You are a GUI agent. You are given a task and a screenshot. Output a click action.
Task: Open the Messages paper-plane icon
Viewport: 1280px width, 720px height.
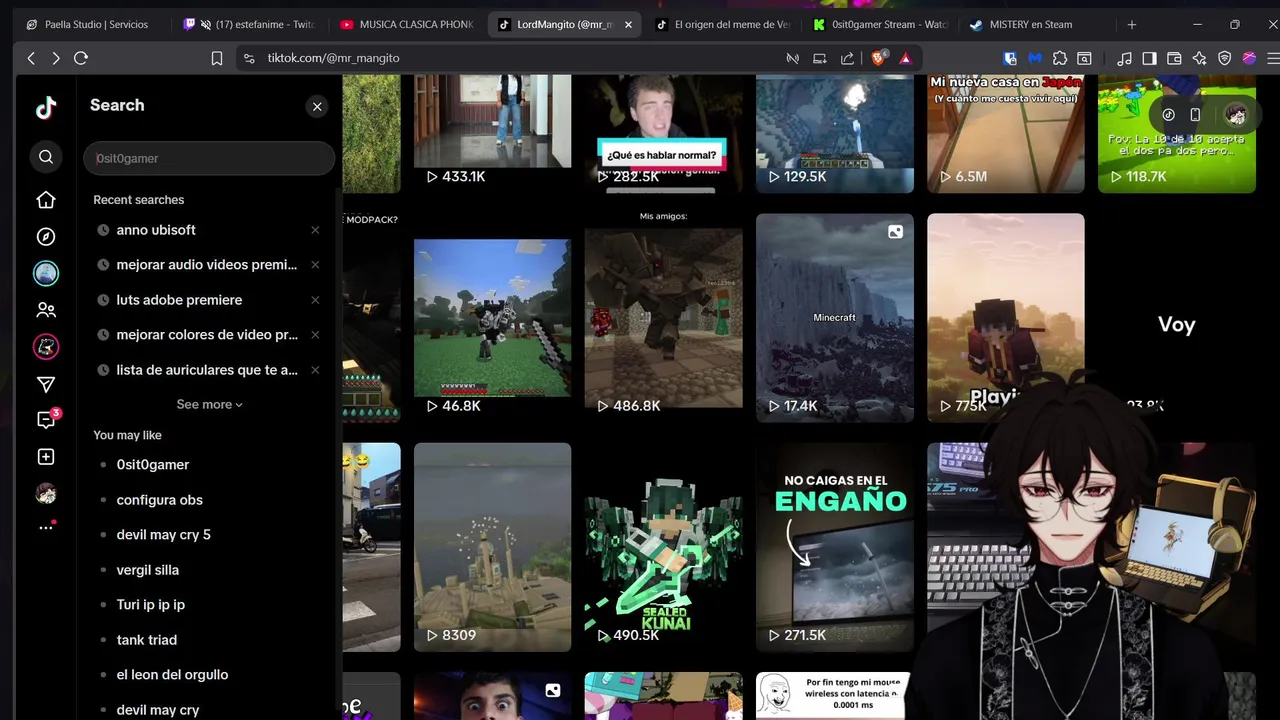coord(46,384)
